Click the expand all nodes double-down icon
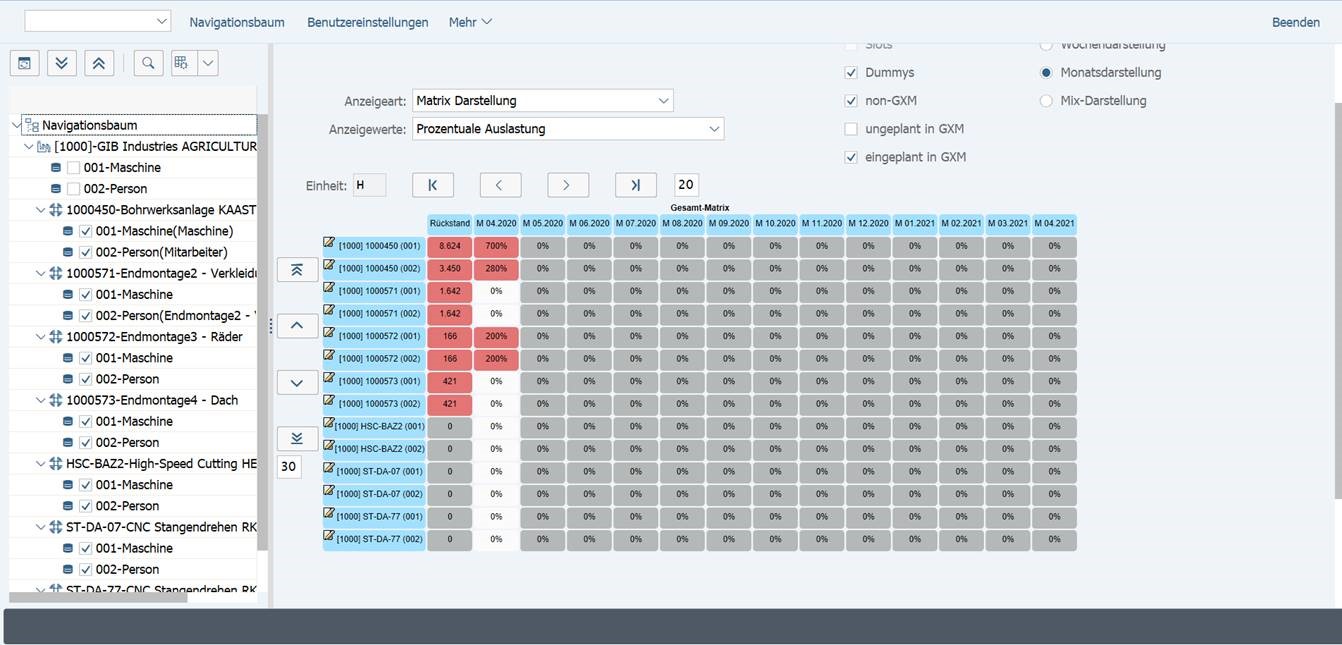 pos(61,63)
